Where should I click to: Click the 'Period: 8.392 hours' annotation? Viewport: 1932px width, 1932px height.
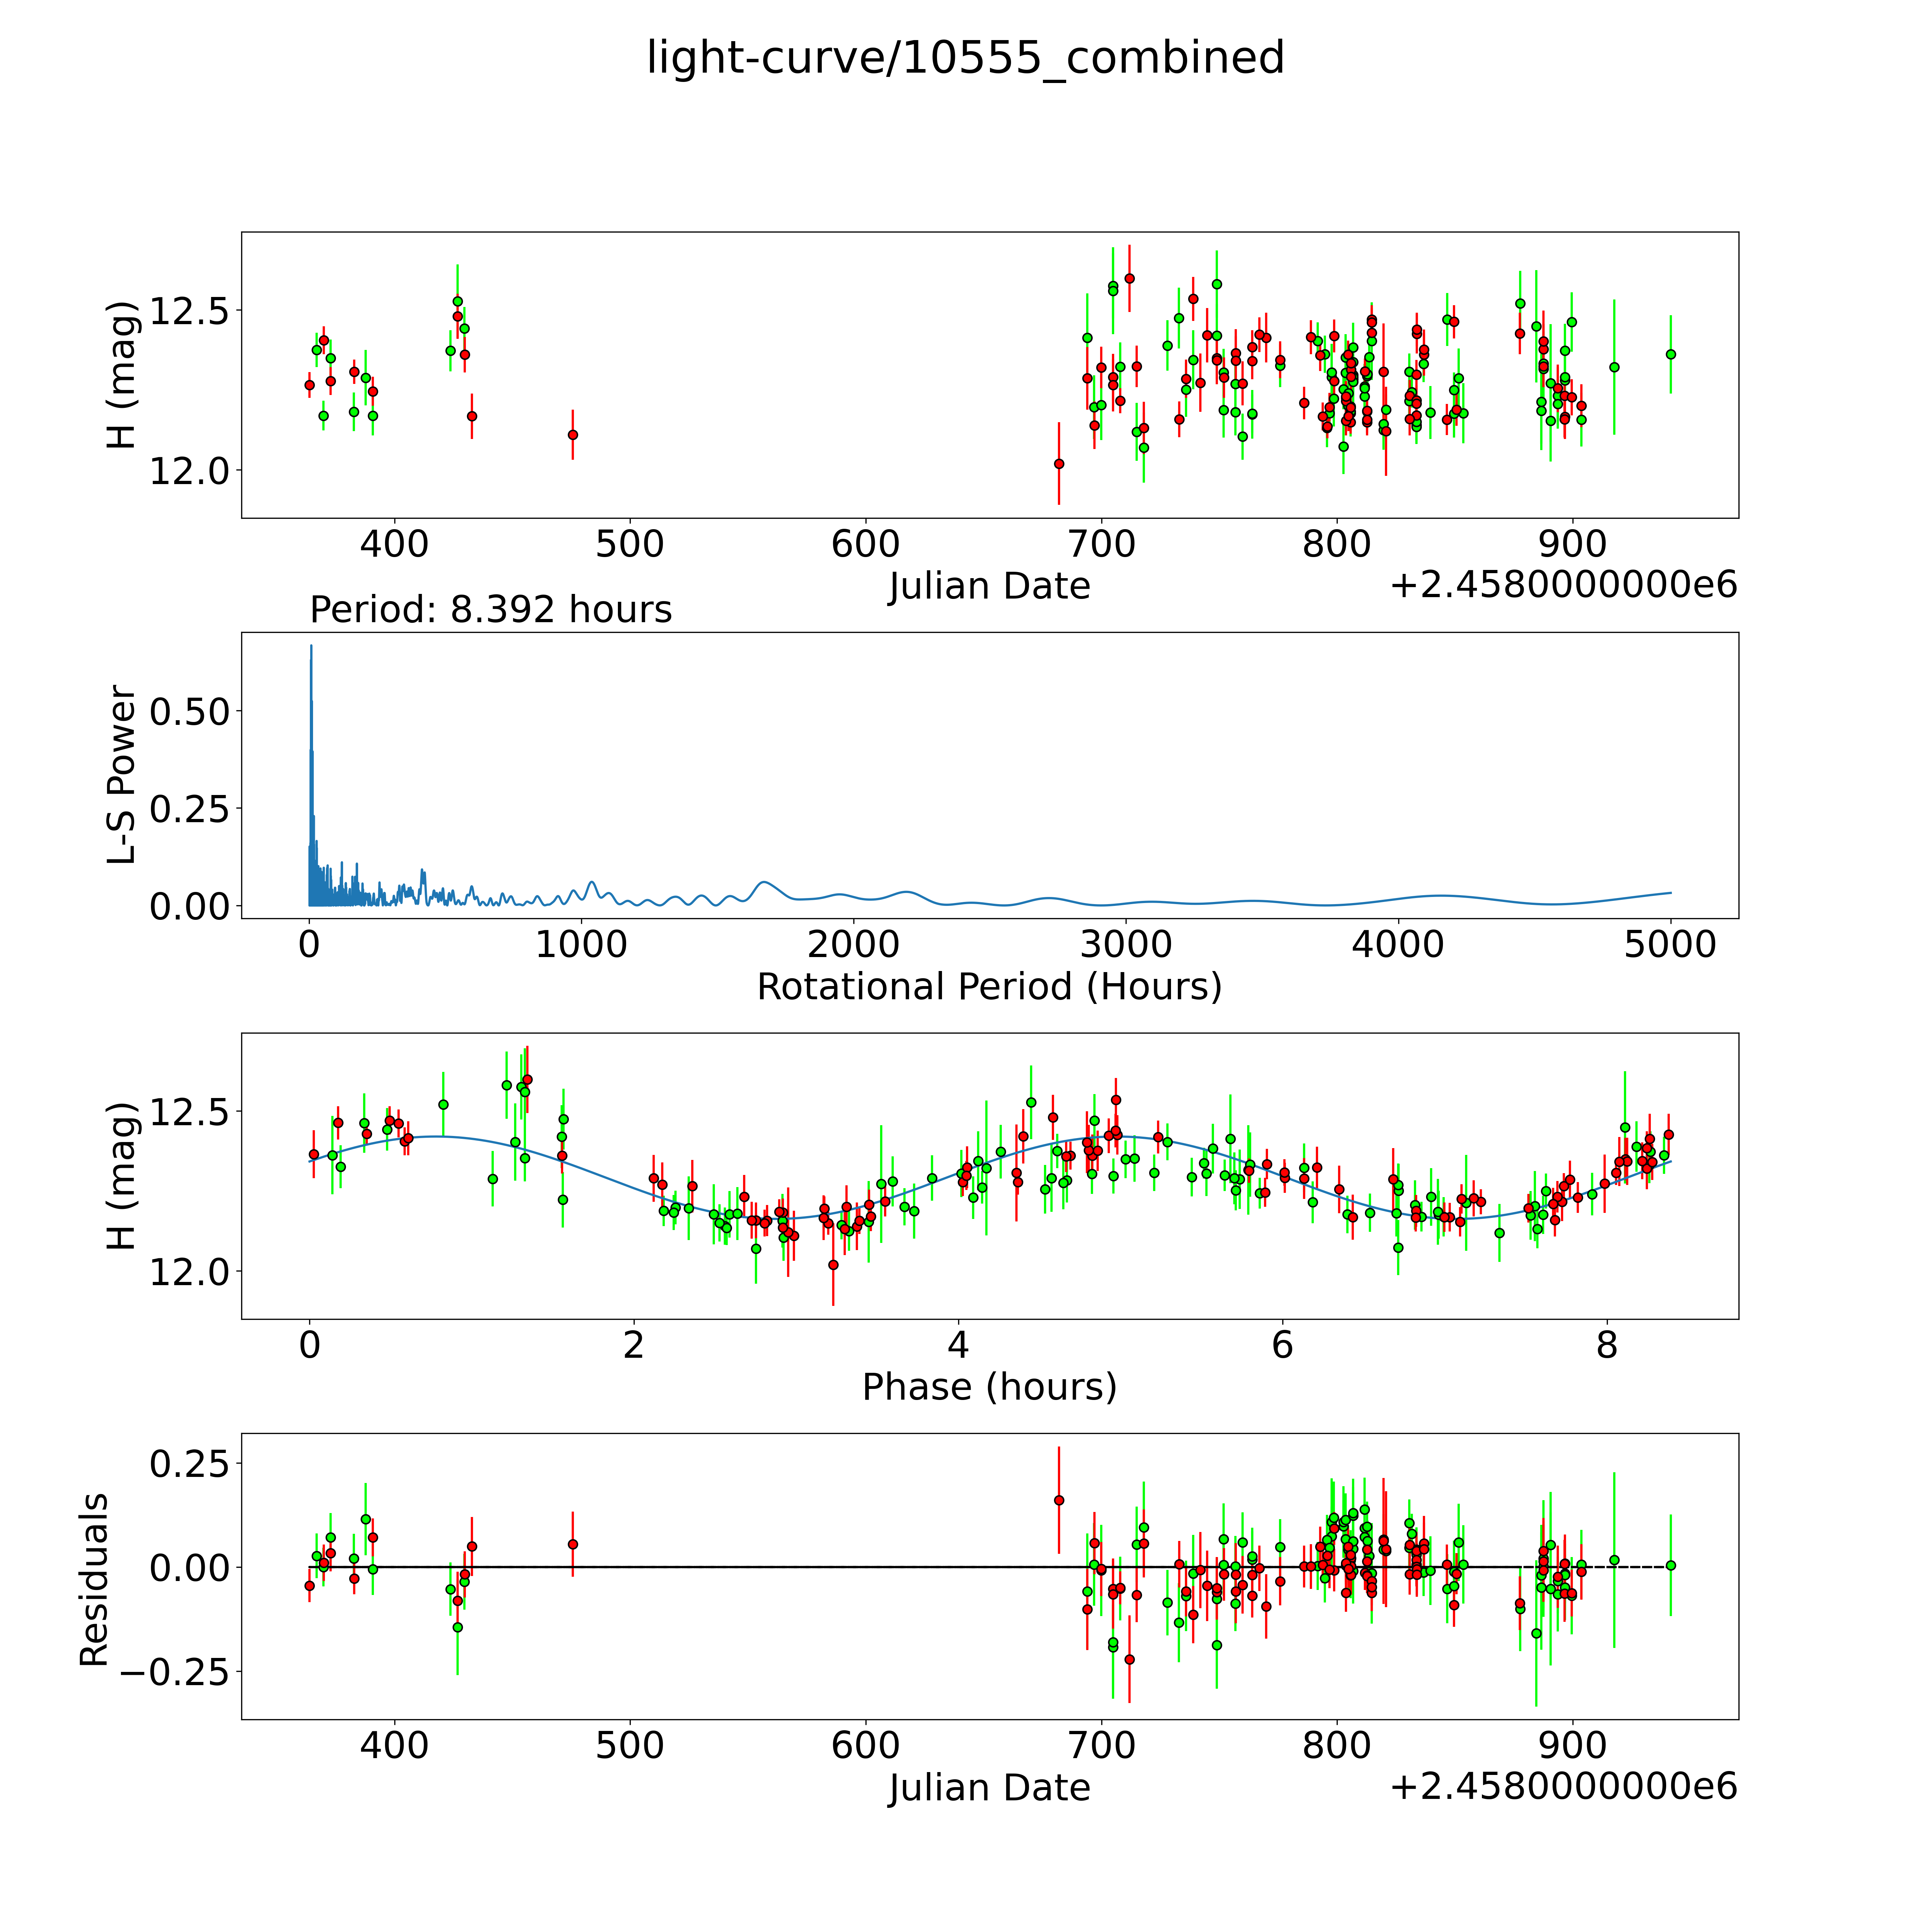(490, 609)
